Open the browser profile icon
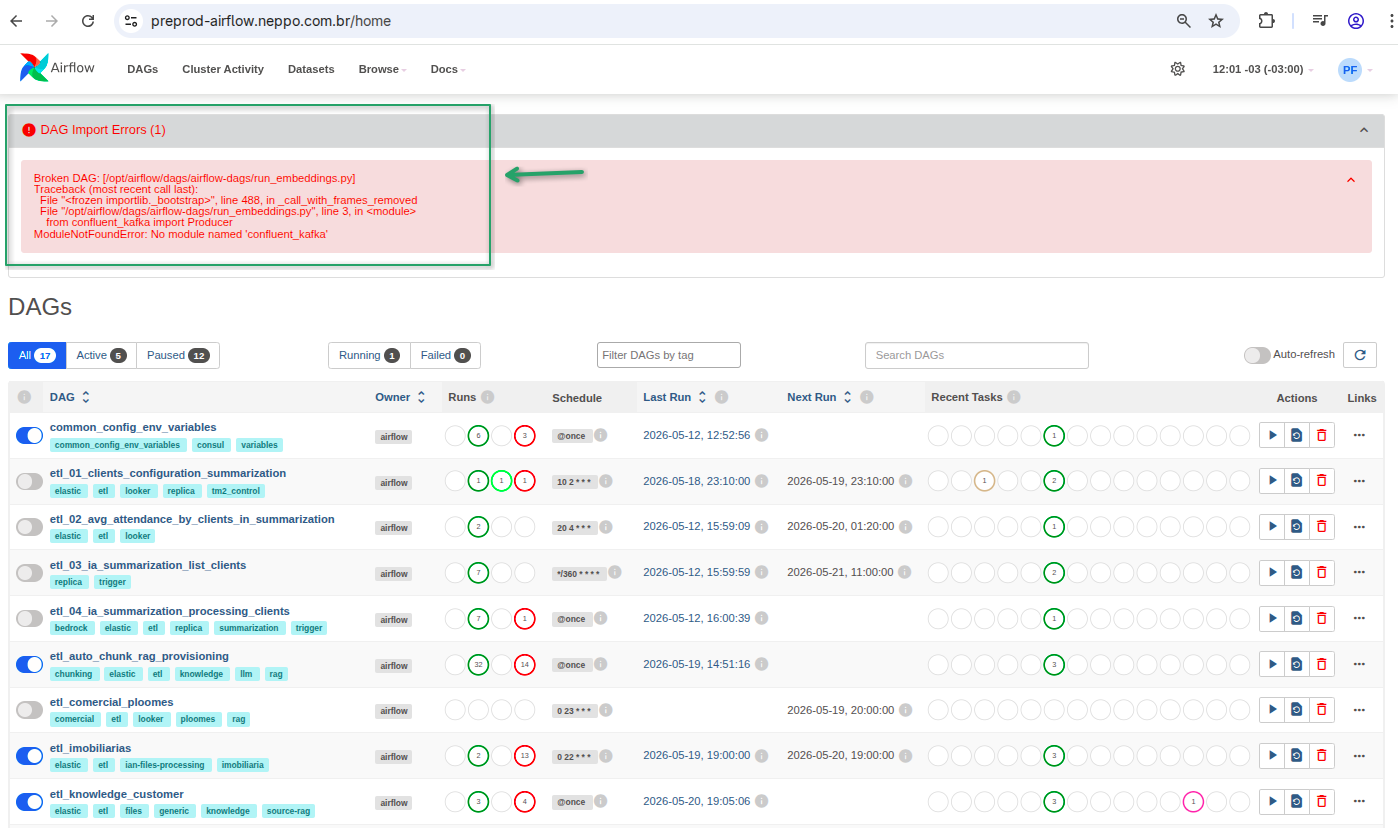The image size is (1398, 828). tap(1356, 21)
